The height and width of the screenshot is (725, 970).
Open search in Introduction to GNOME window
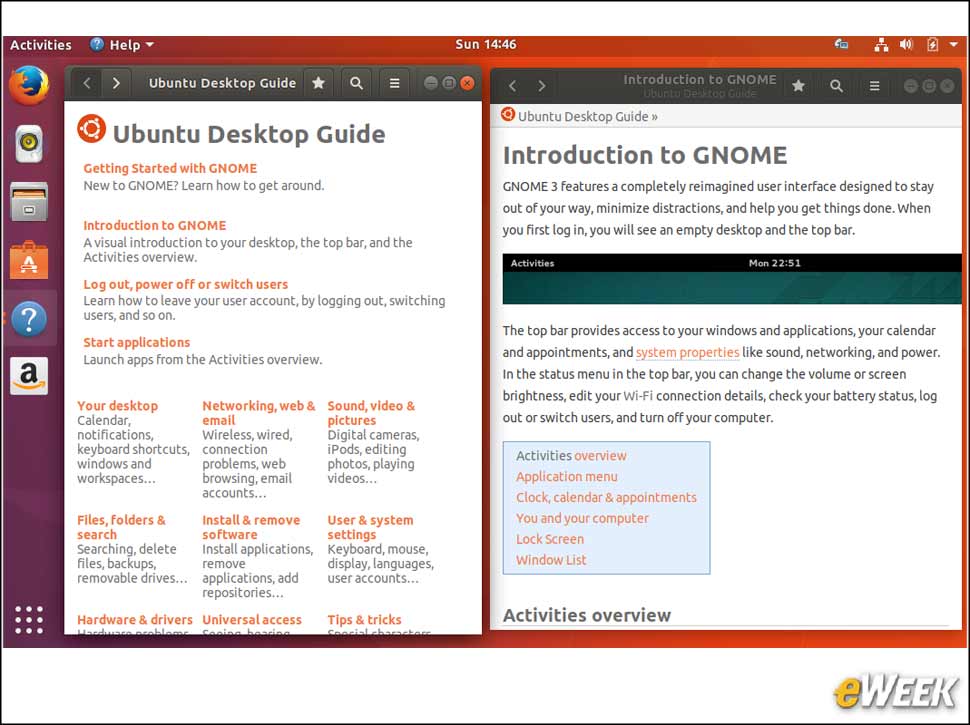(836, 86)
